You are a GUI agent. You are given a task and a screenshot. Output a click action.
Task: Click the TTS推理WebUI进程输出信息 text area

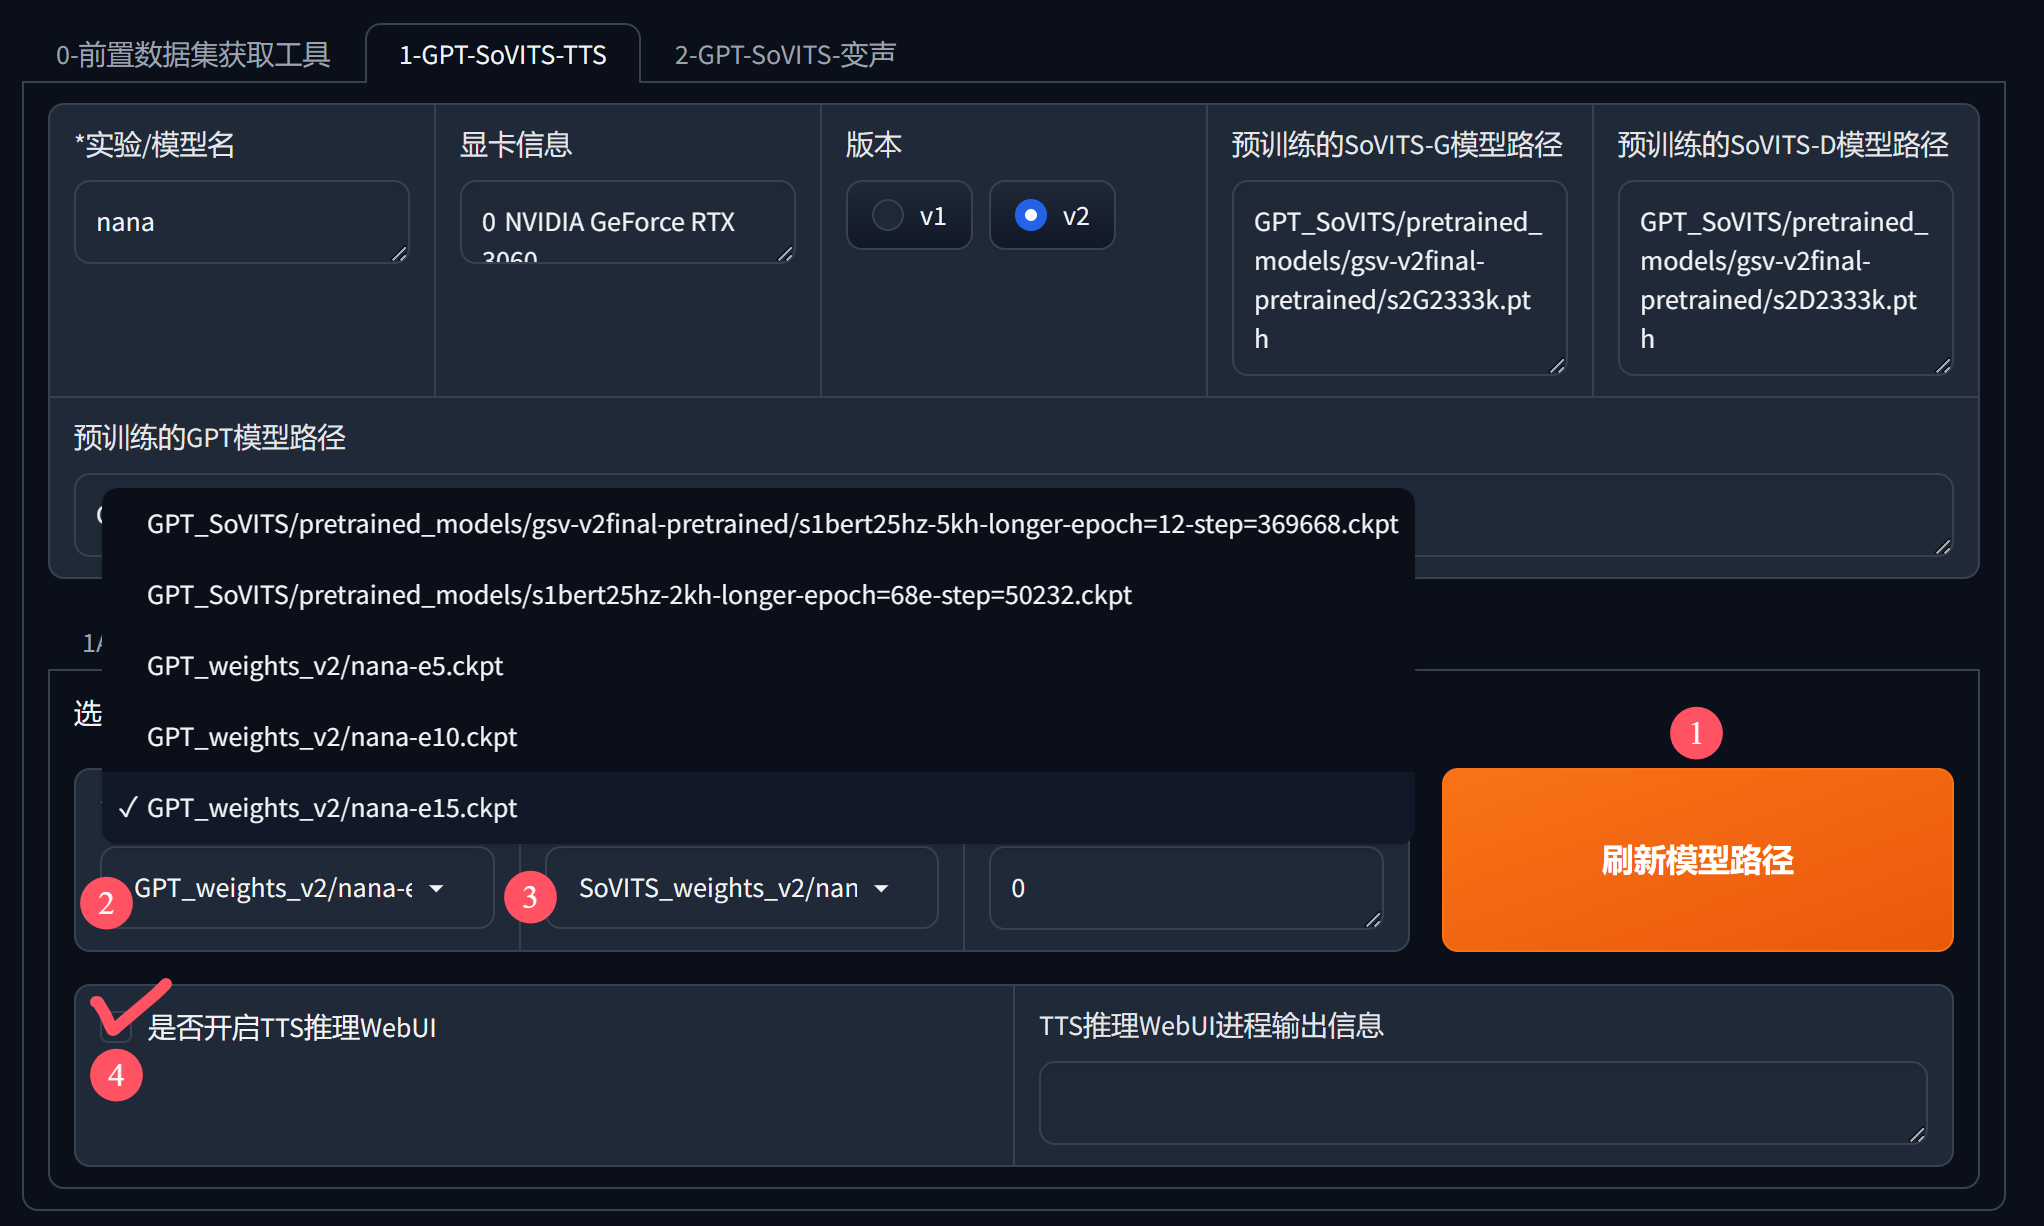(1482, 1102)
